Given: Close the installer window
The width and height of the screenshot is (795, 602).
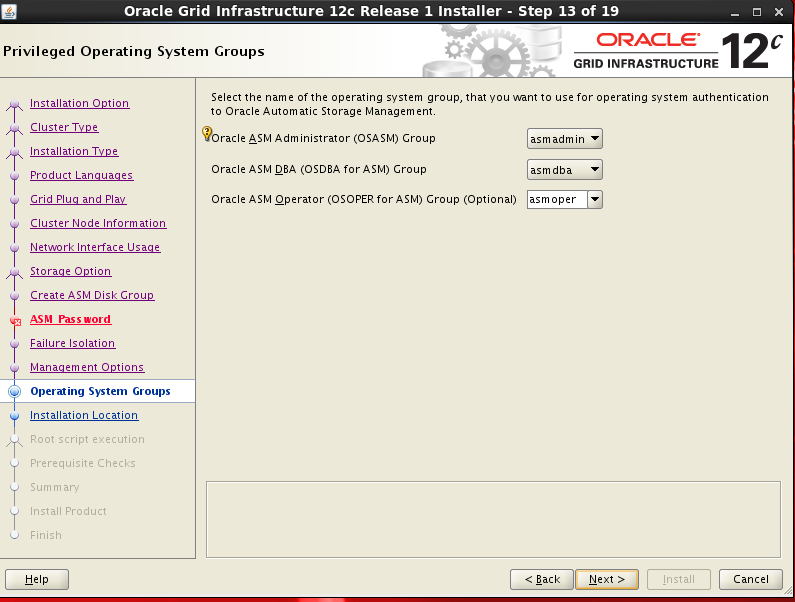Looking at the screenshot, I should (x=779, y=12).
